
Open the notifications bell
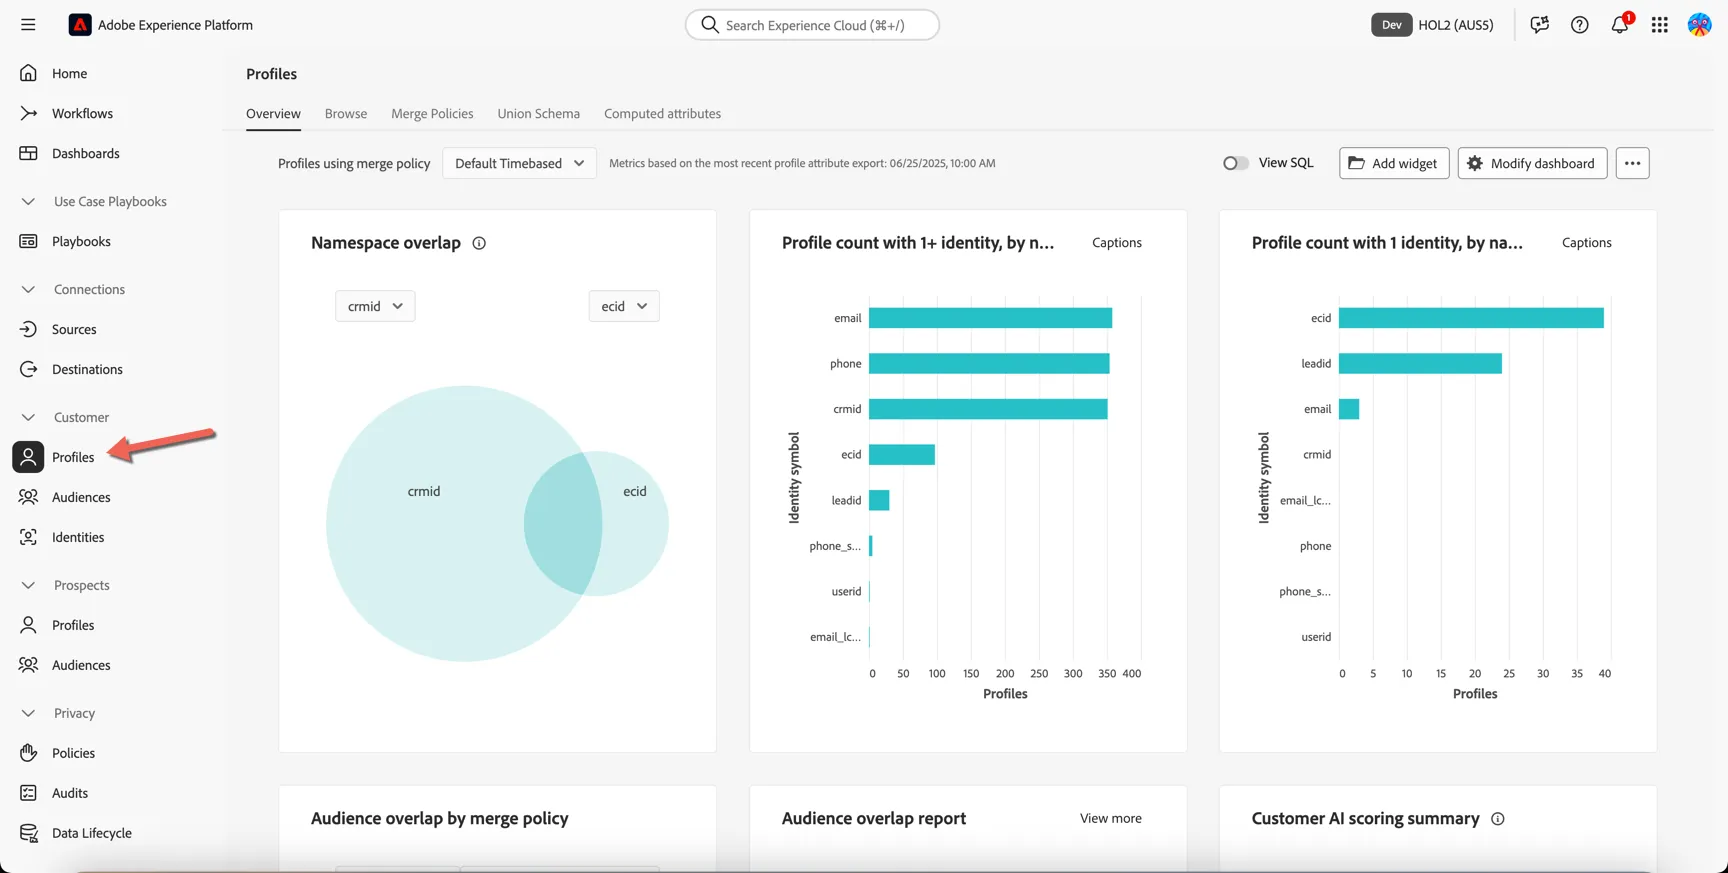(x=1620, y=25)
